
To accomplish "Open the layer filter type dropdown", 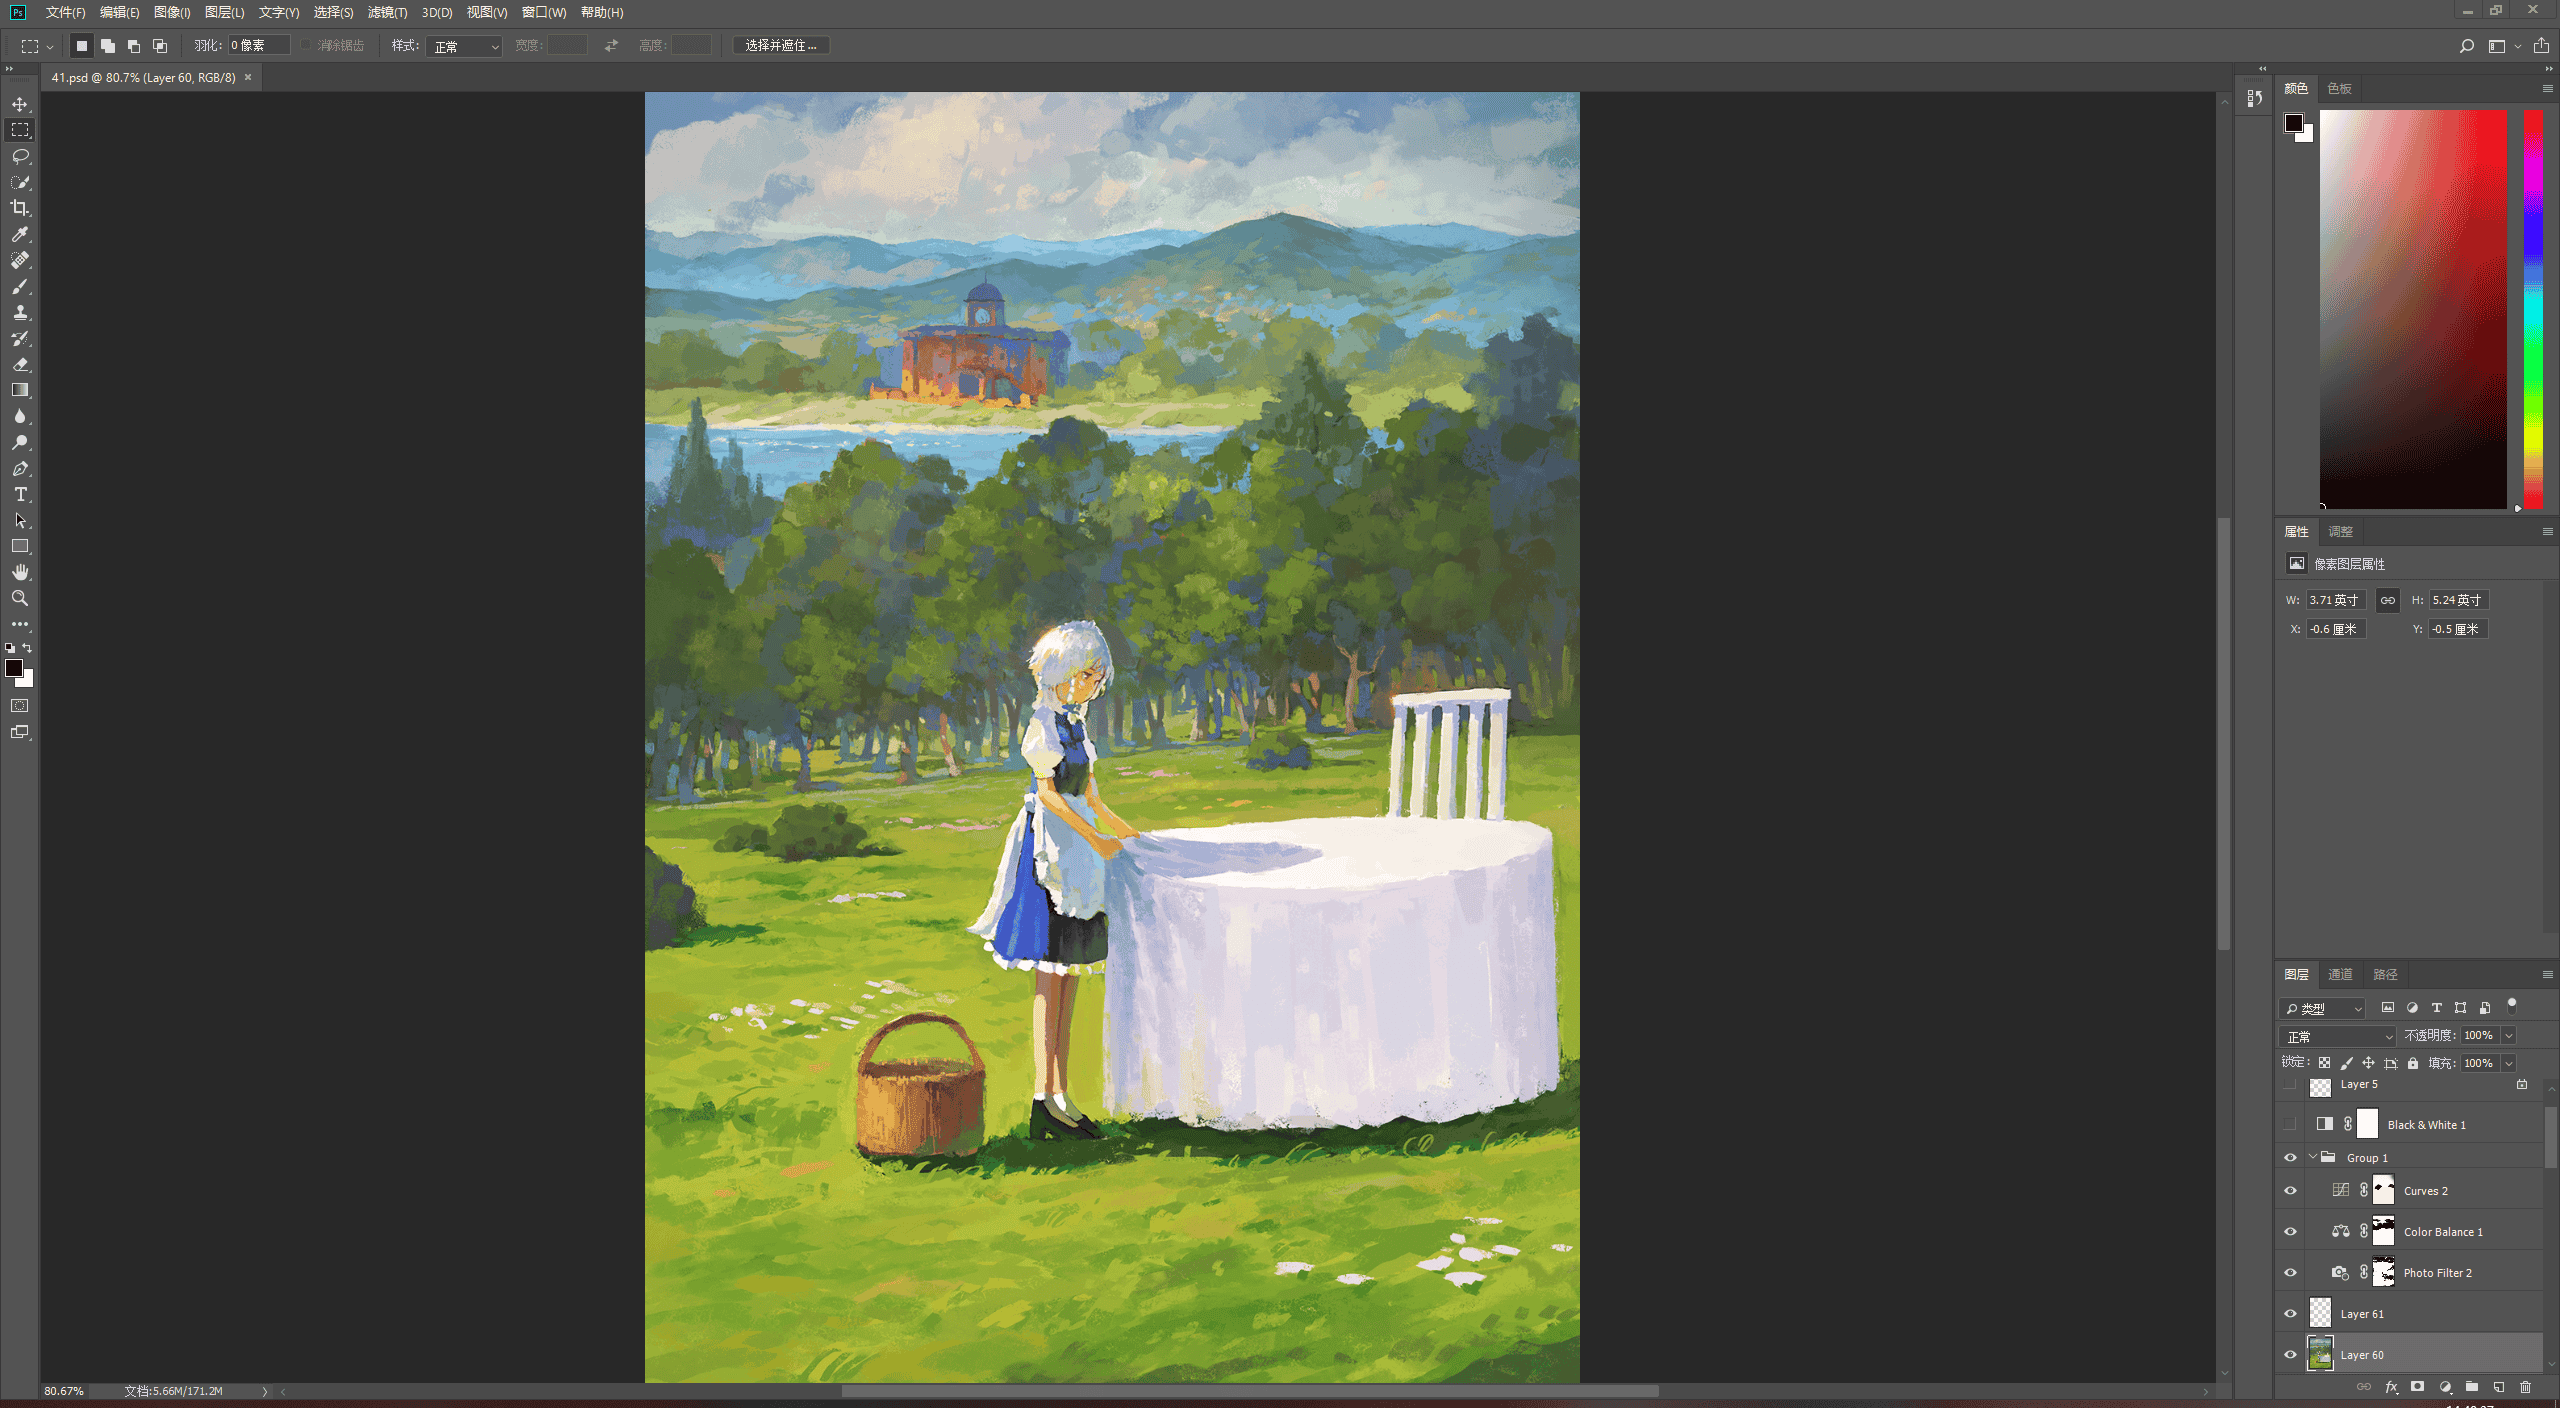I will click(2323, 1008).
